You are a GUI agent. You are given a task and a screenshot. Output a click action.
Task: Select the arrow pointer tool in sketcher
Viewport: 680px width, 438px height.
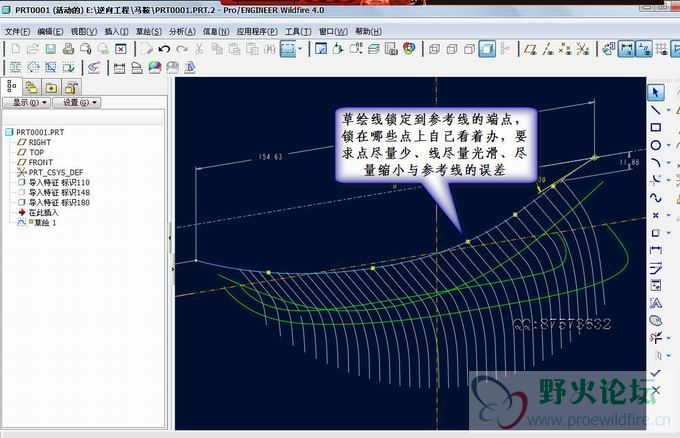click(x=655, y=92)
